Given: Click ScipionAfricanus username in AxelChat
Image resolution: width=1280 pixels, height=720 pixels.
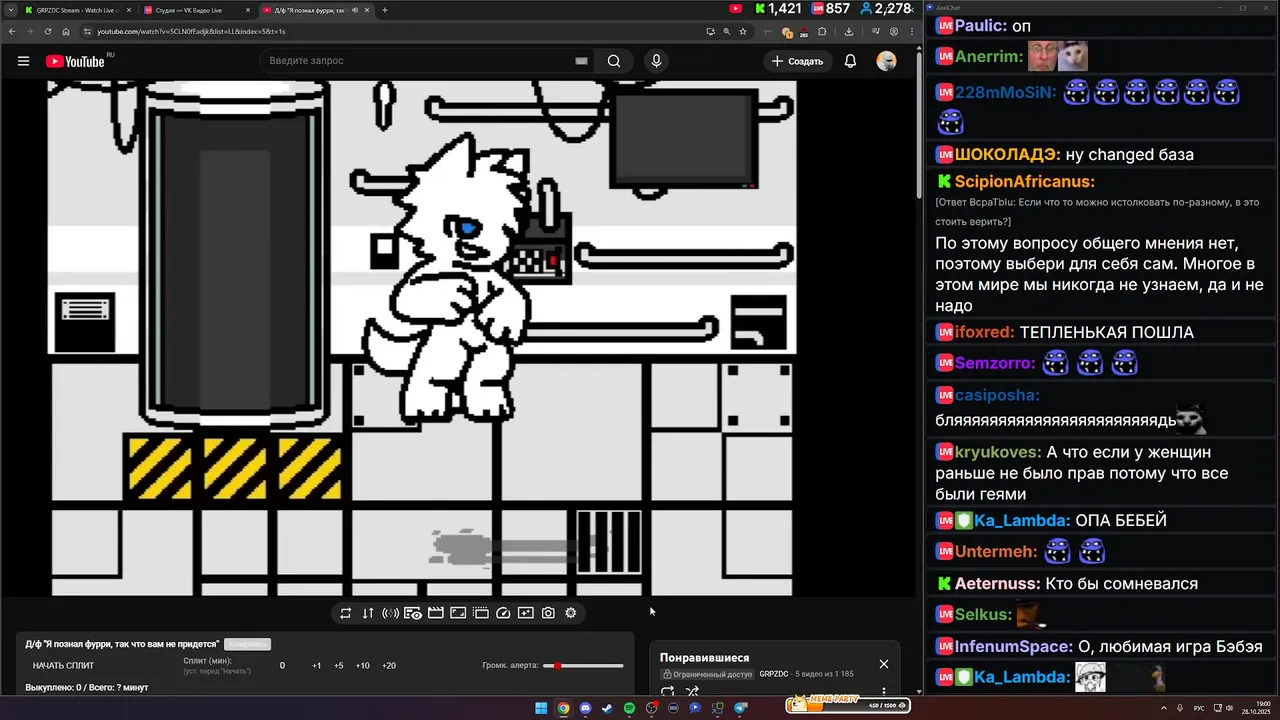Looking at the screenshot, I should (1025, 182).
